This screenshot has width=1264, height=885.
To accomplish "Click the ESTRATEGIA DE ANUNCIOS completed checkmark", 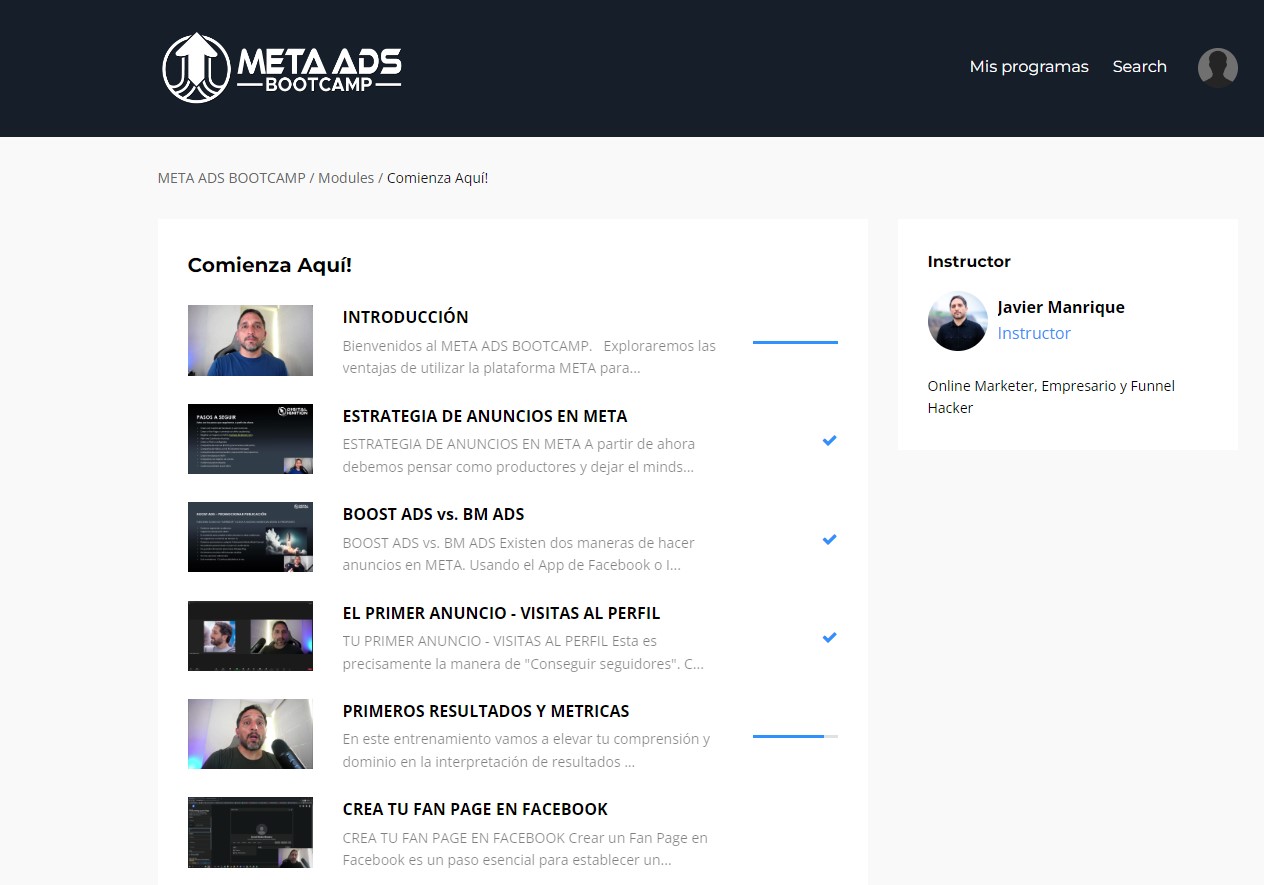I will coord(829,440).
